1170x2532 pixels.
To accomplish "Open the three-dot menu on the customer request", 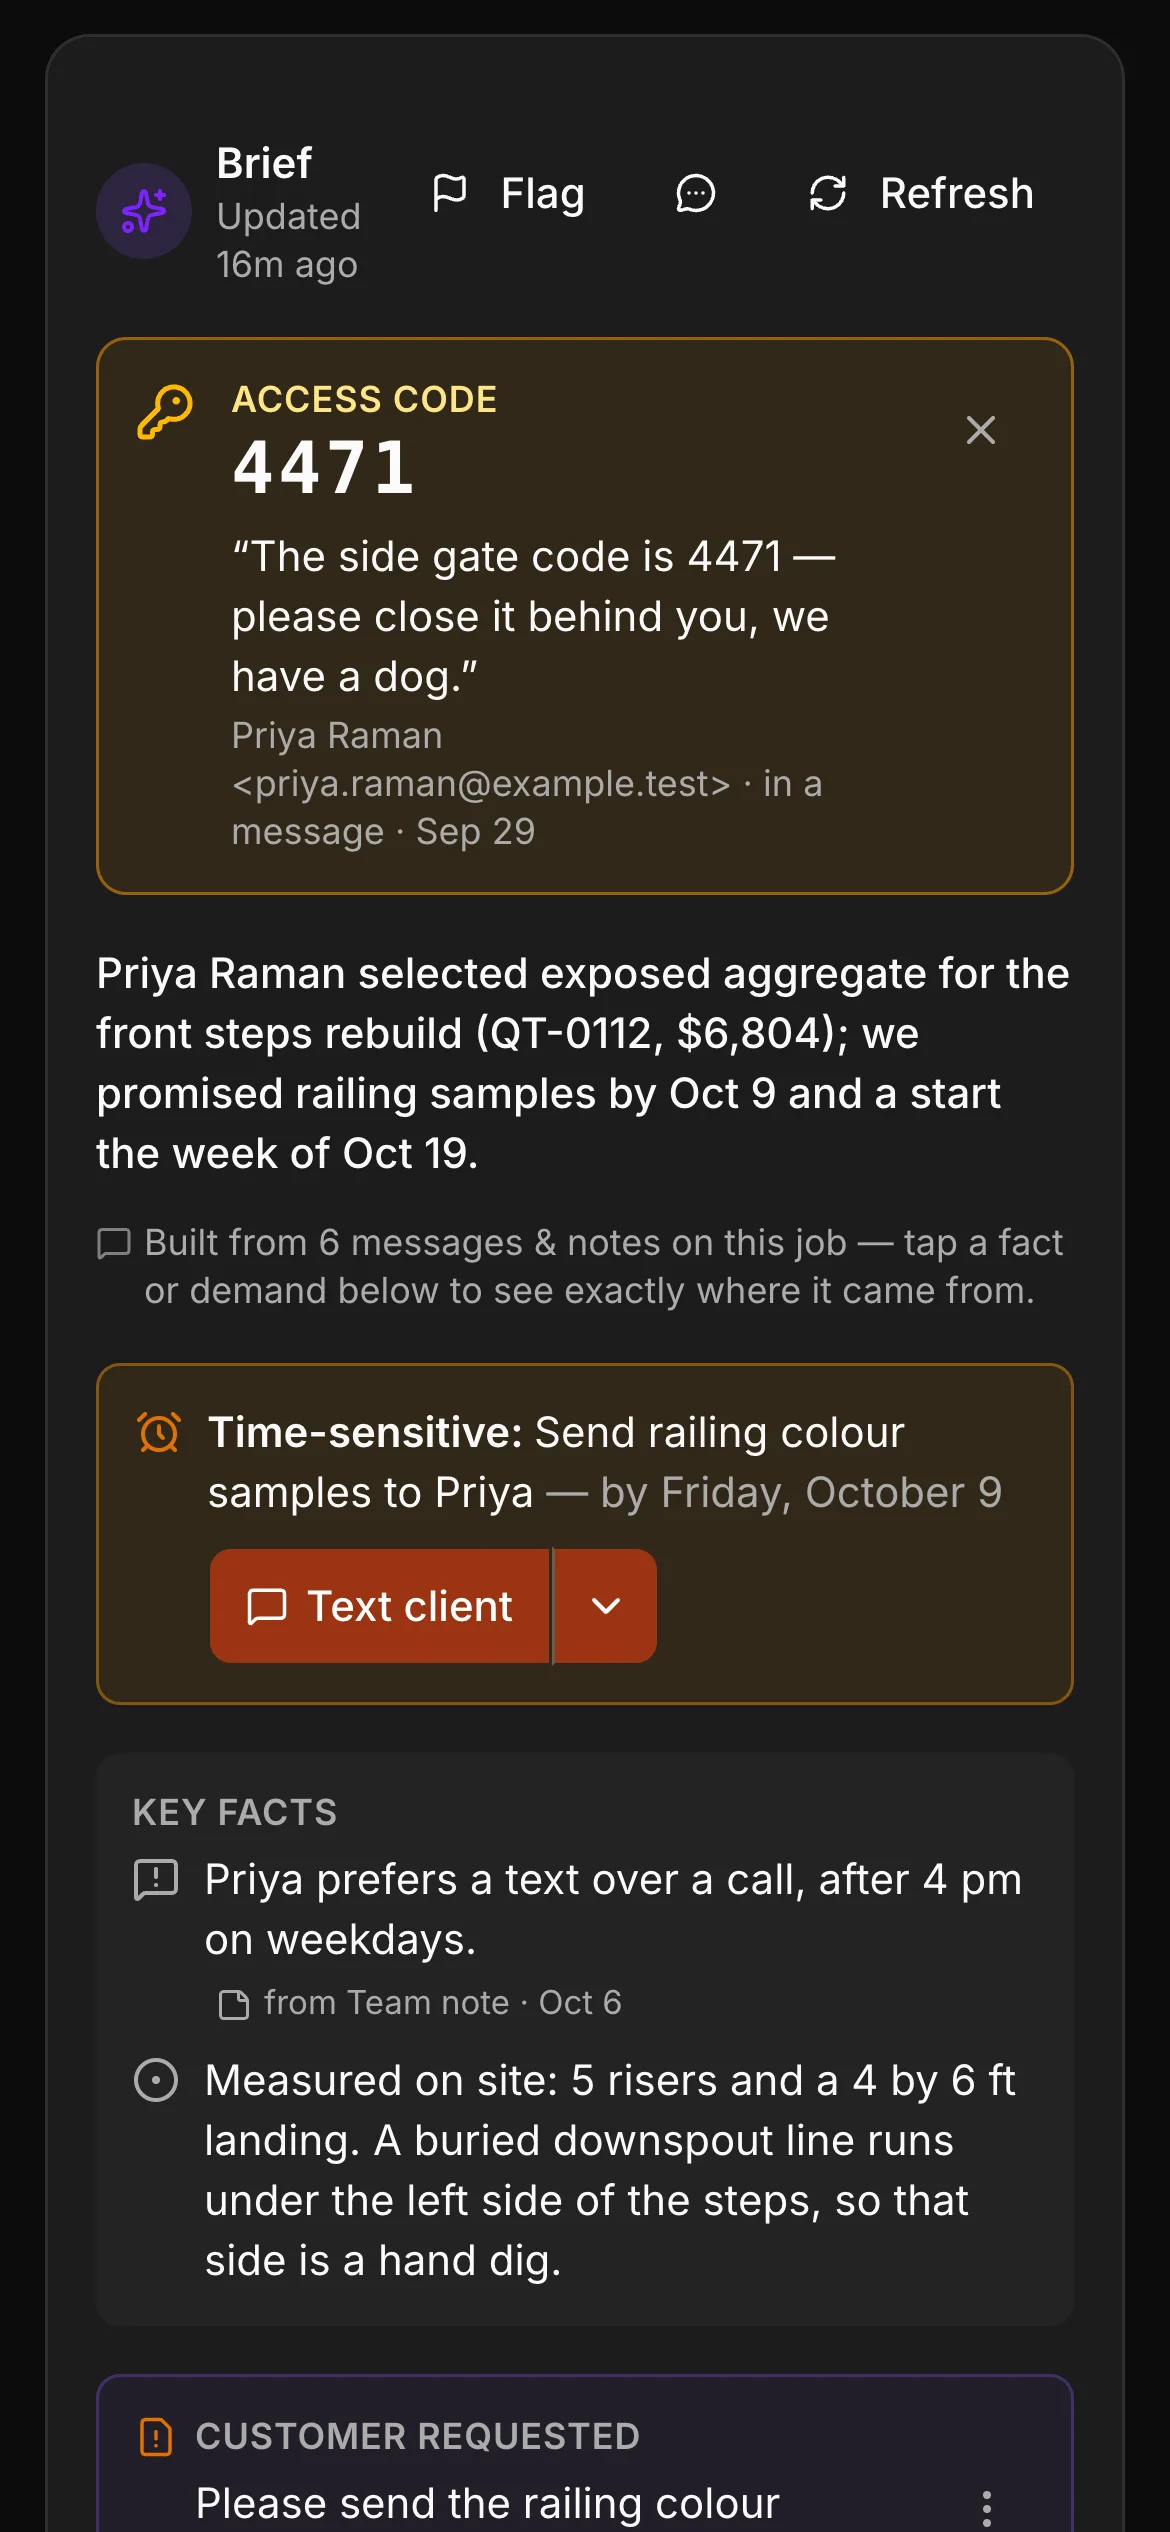I will (x=987, y=2508).
